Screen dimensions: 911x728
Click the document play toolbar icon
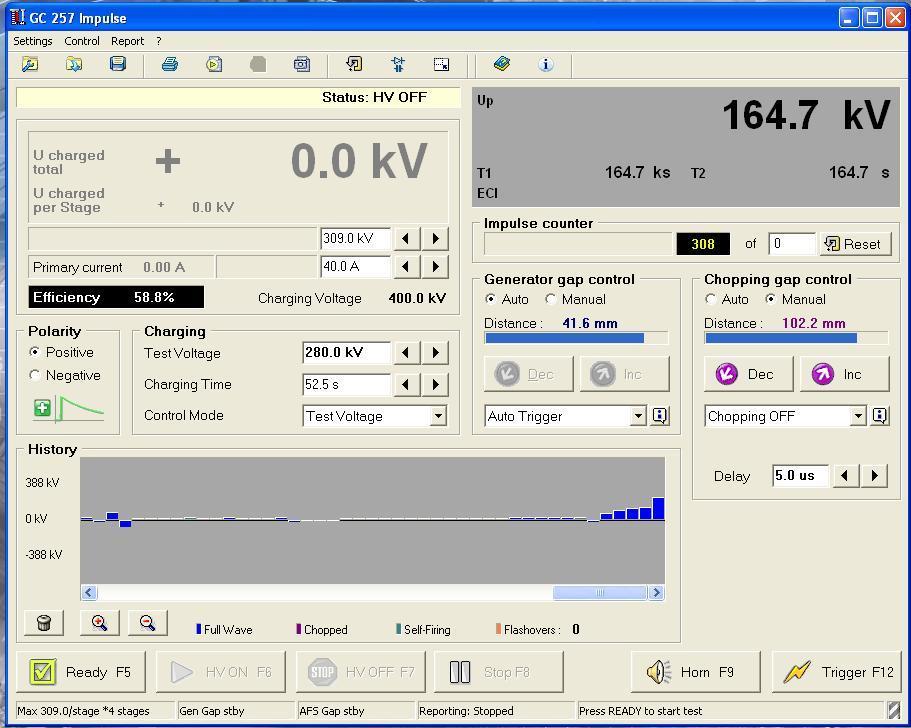[214, 64]
